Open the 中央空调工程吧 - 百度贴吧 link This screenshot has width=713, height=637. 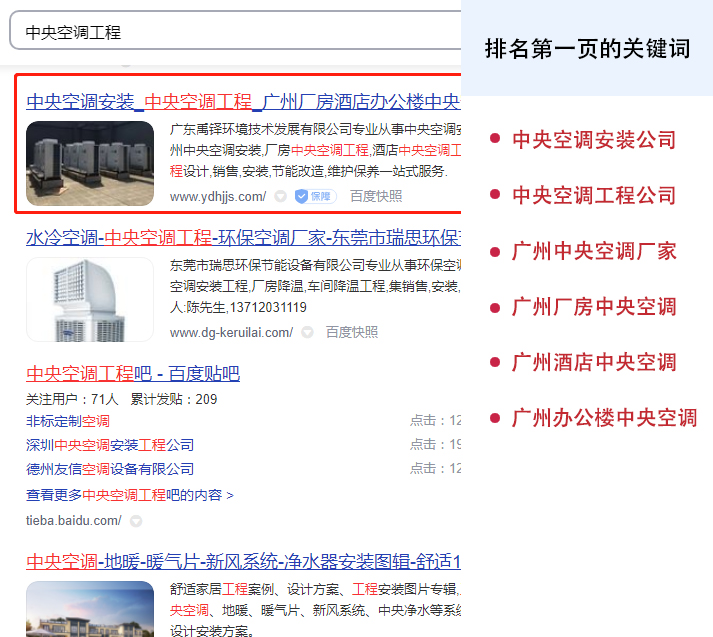pyautogui.click(x=133, y=374)
